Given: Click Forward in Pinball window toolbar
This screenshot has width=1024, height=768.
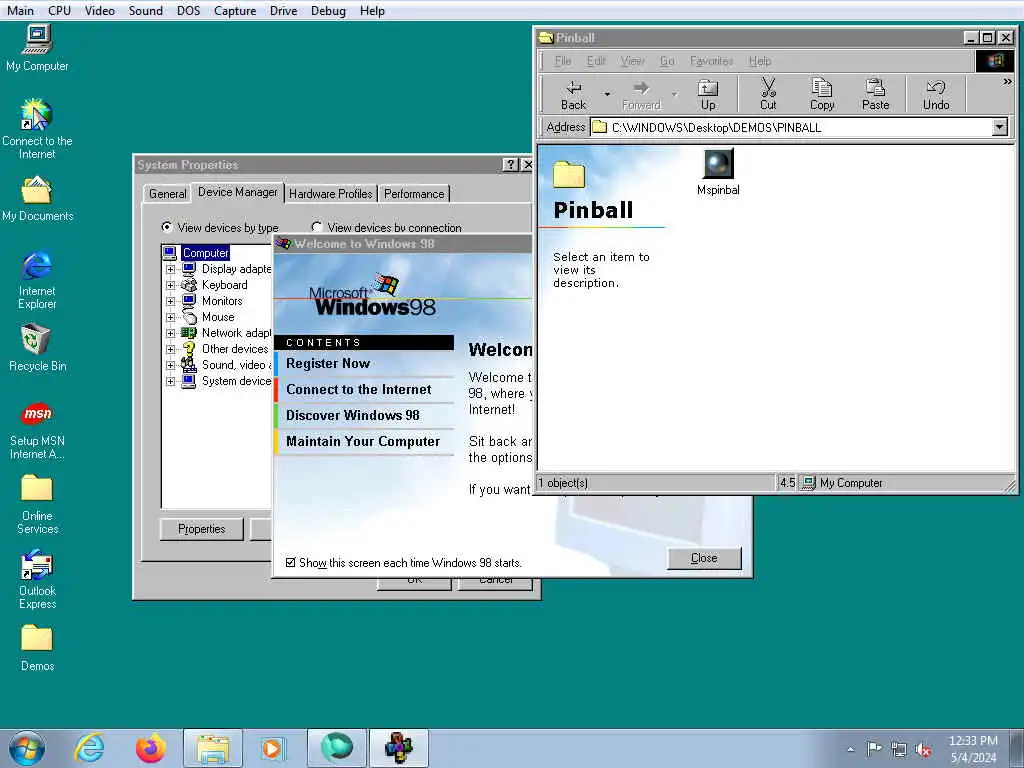Looking at the screenshot, I should [x=641, y=95].
